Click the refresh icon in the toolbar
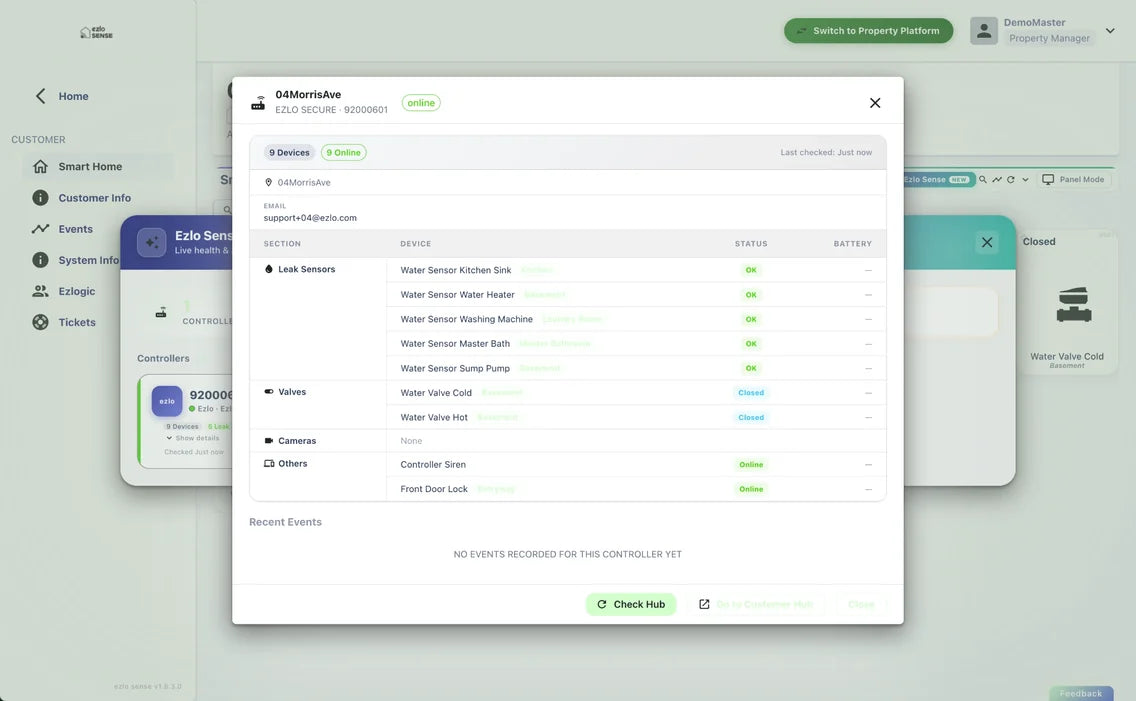The image size is (1136, 701). point(1011,180)
